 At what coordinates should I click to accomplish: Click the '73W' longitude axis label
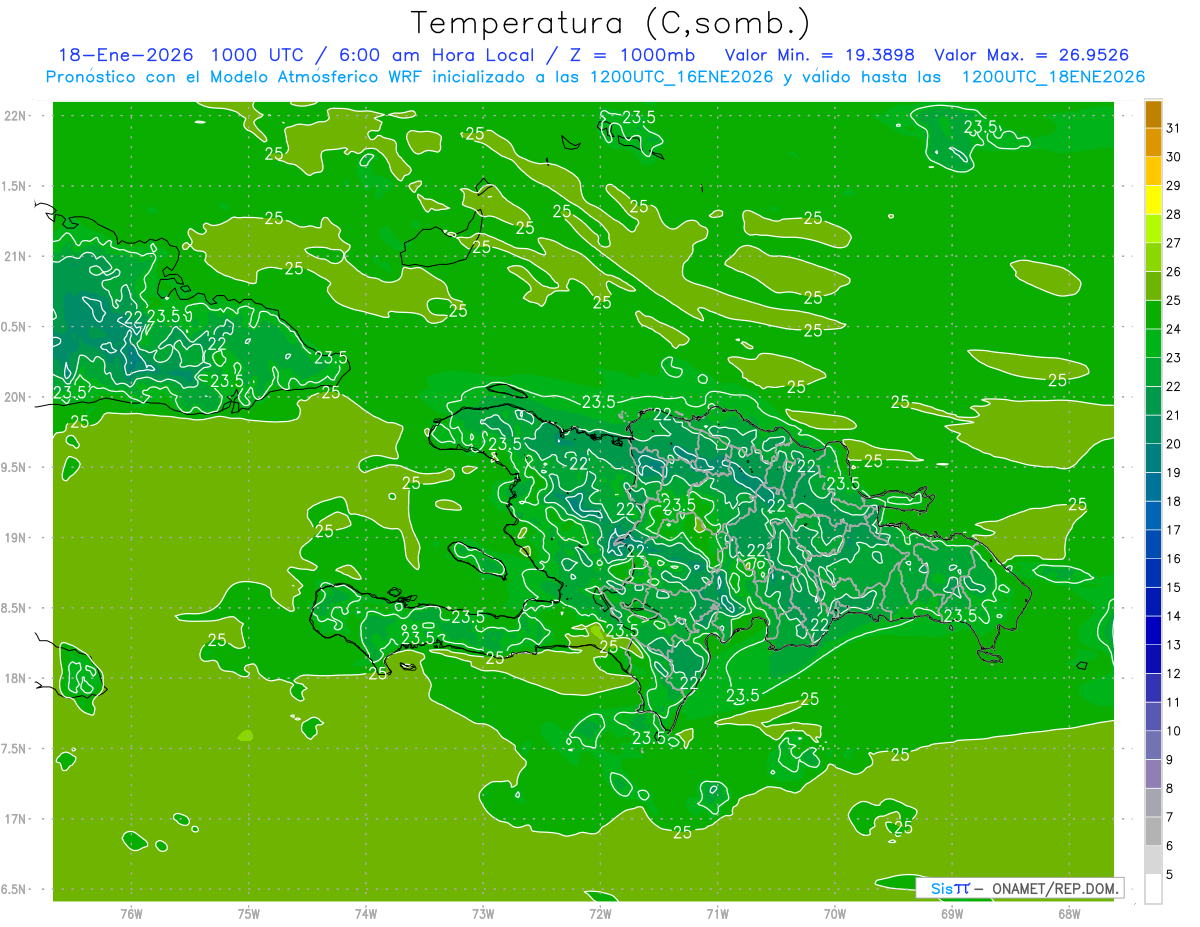483,914
